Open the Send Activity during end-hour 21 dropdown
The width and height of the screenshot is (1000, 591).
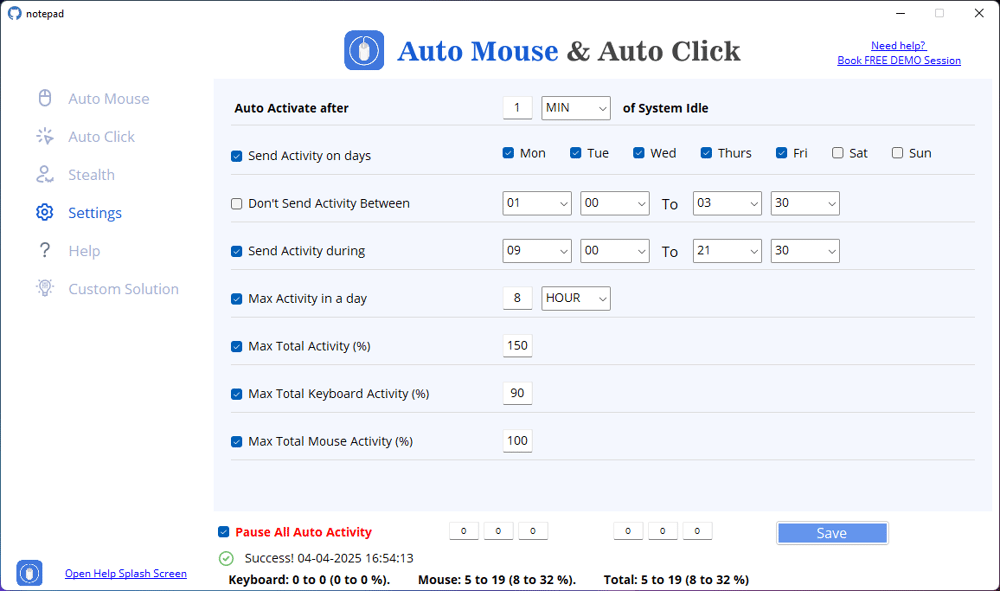(727, 251)
